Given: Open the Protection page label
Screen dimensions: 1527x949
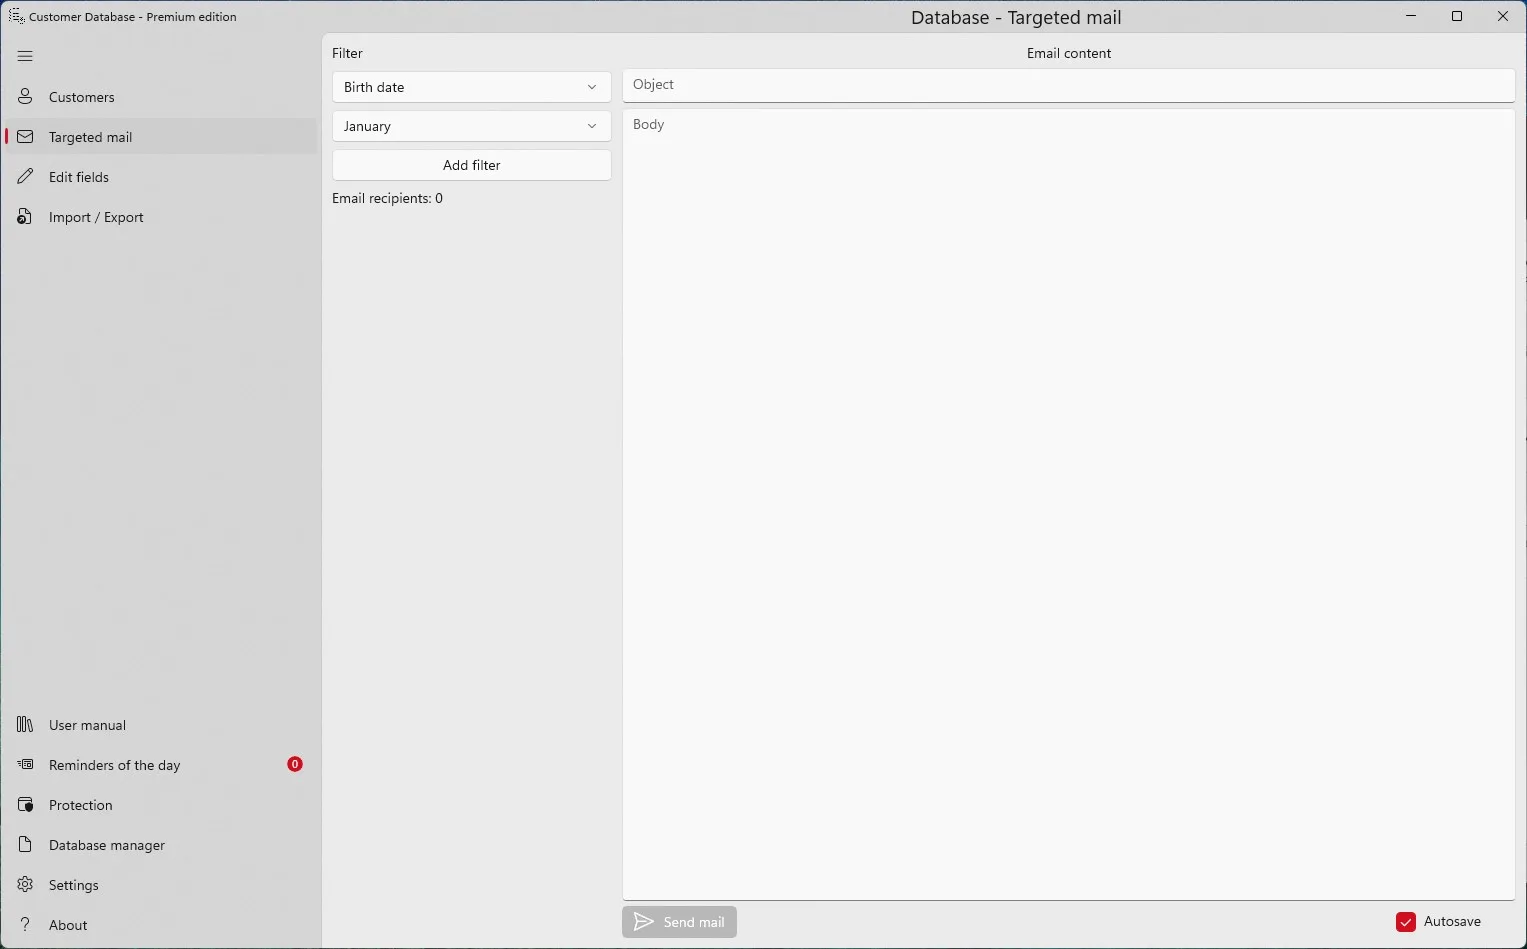Looking at the screenshot, I should click(81, 805).
